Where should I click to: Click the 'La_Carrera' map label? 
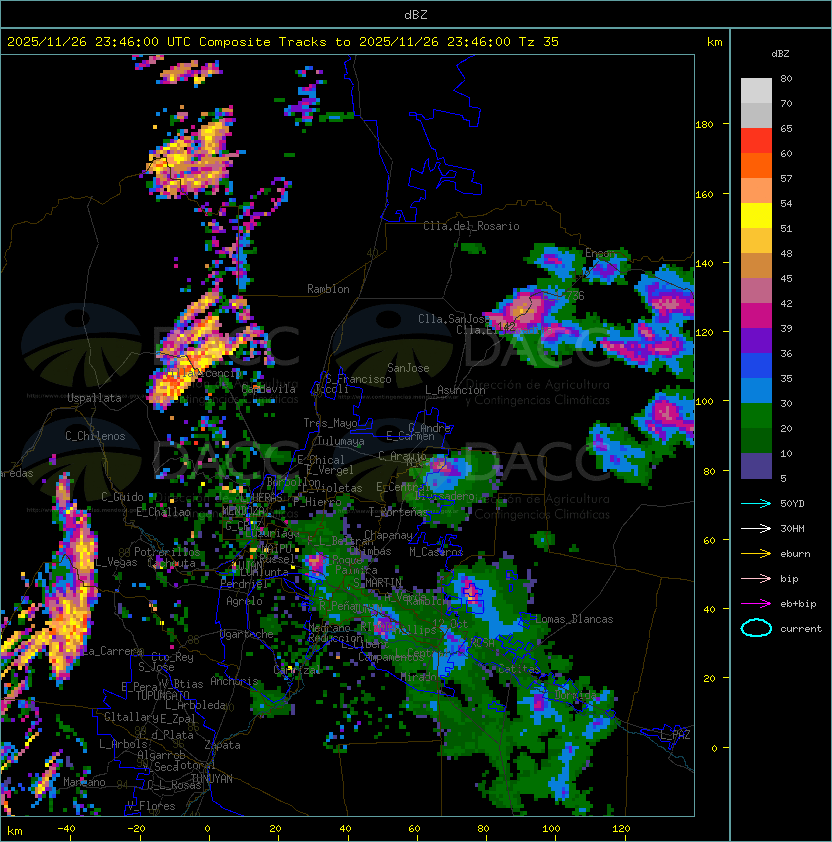click(112, 651)
